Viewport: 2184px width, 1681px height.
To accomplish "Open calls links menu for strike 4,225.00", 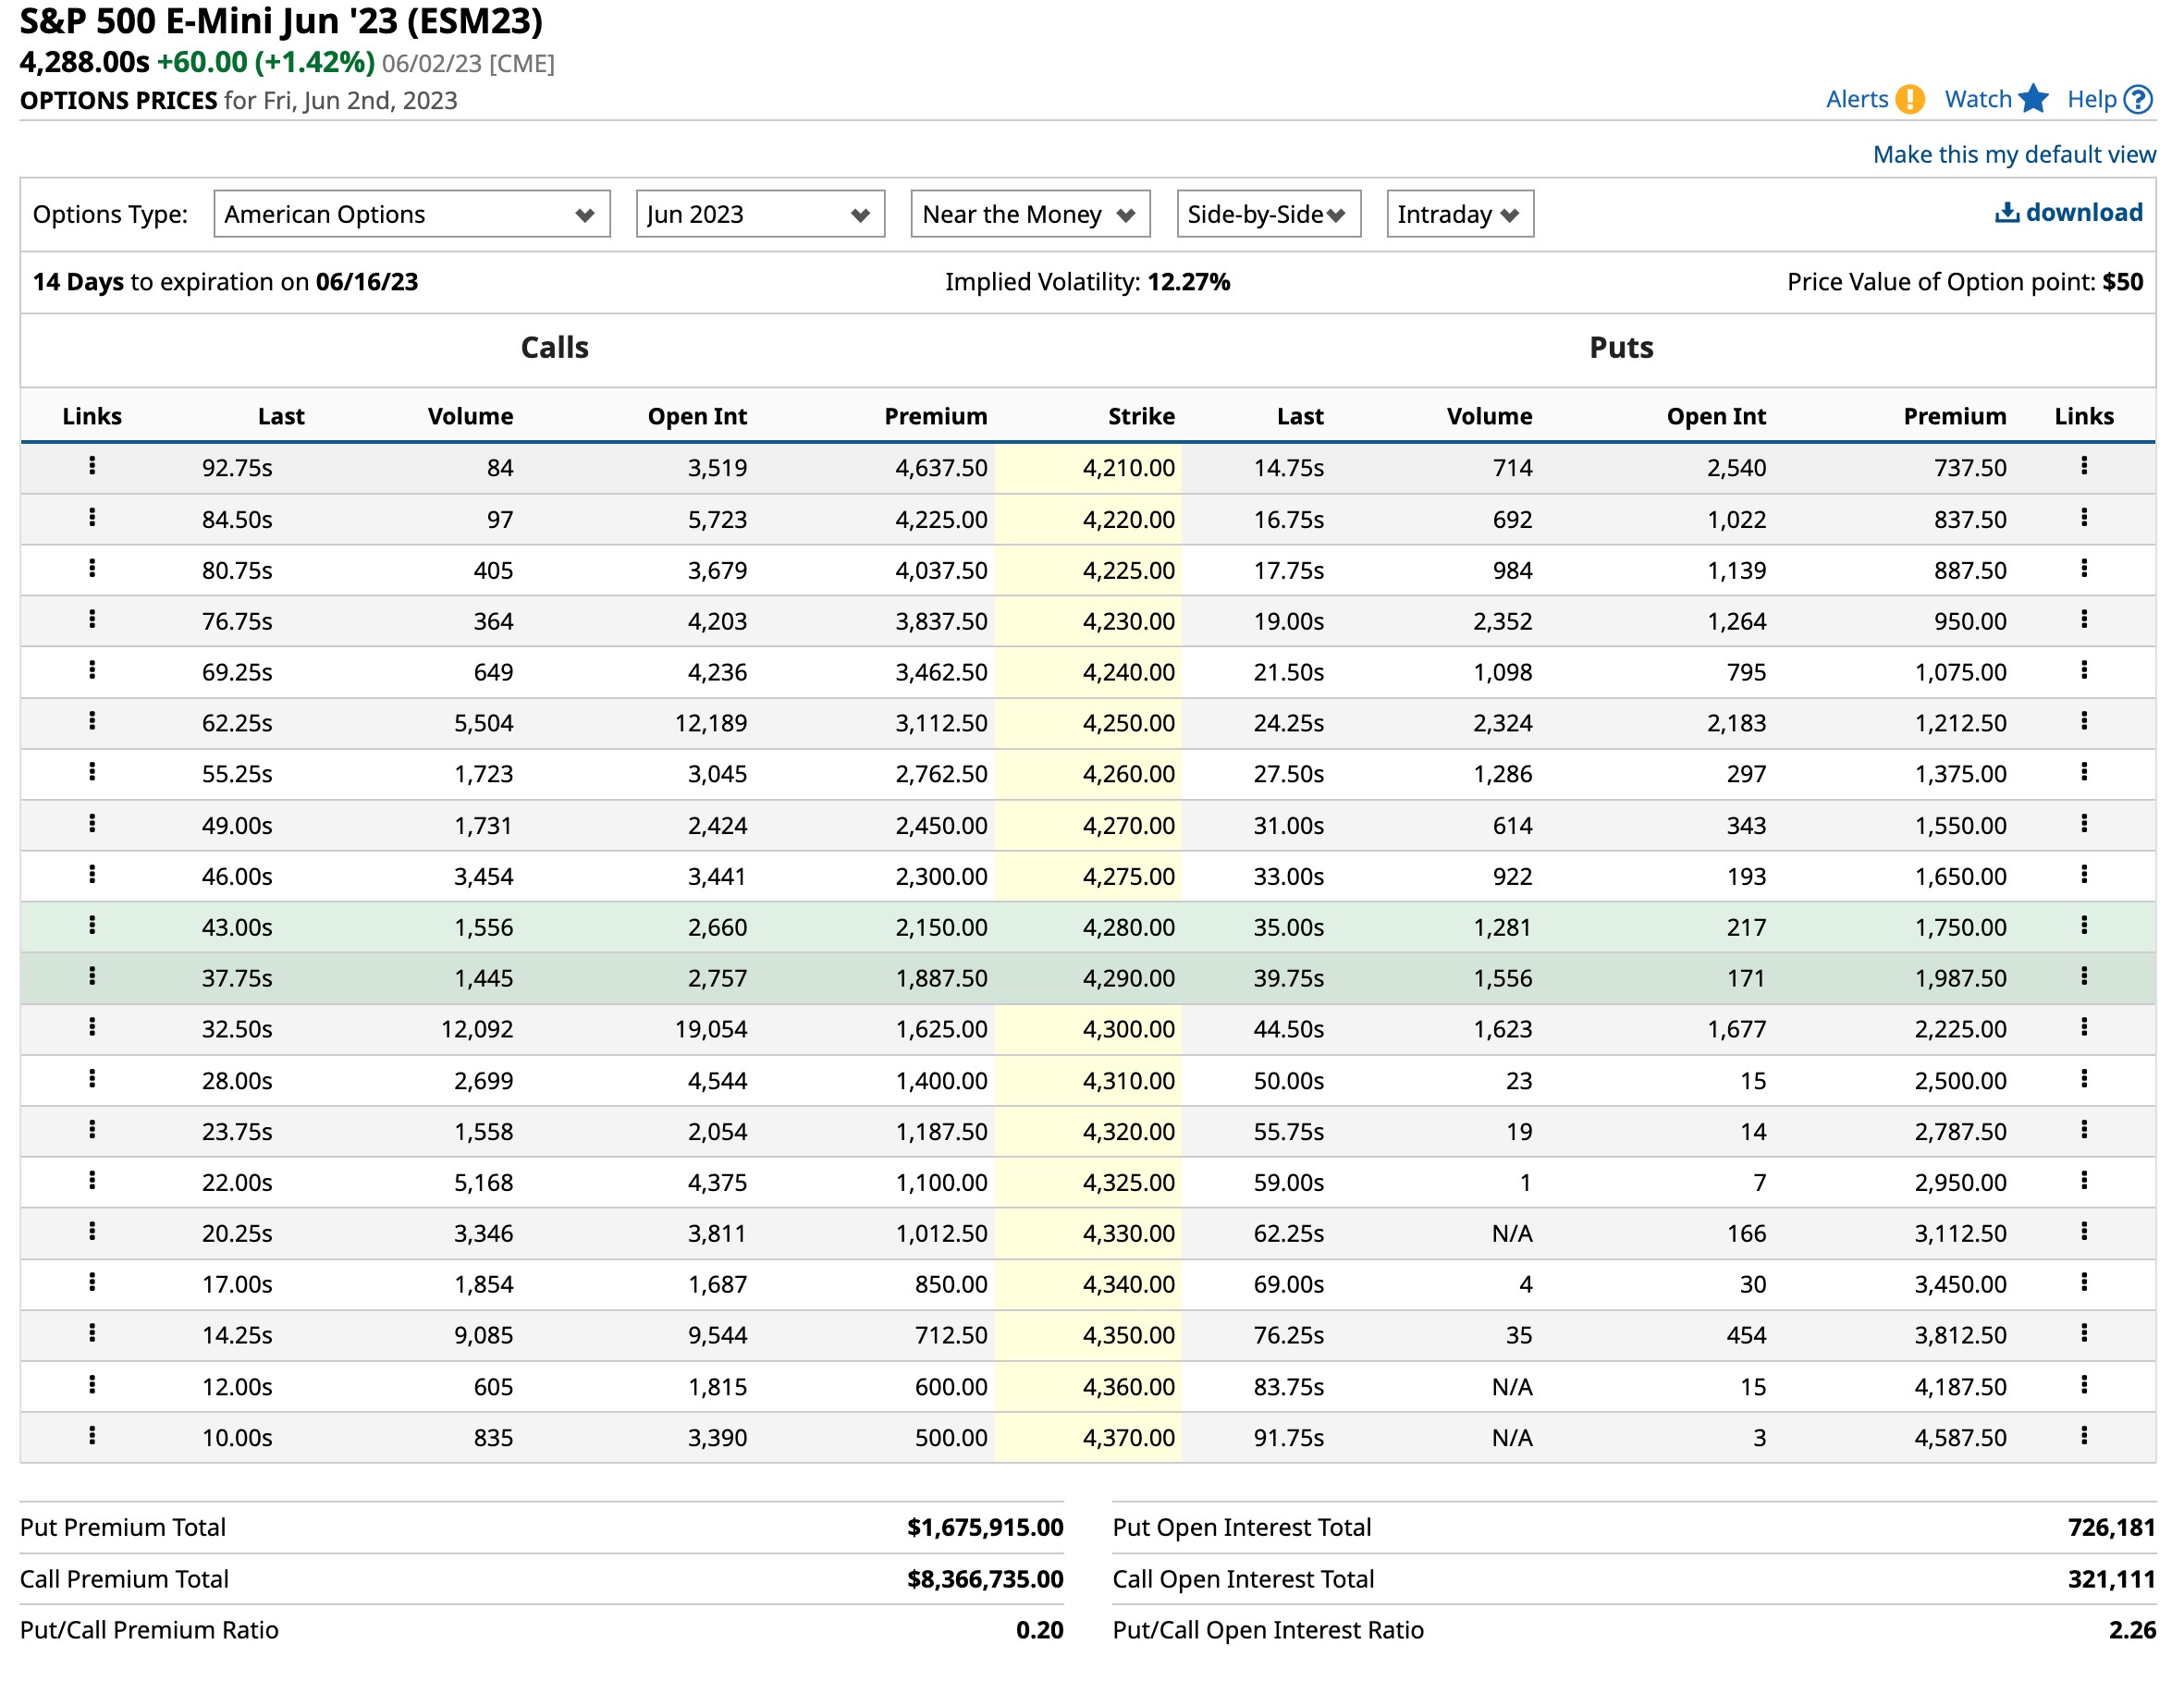I will (92, 568).
